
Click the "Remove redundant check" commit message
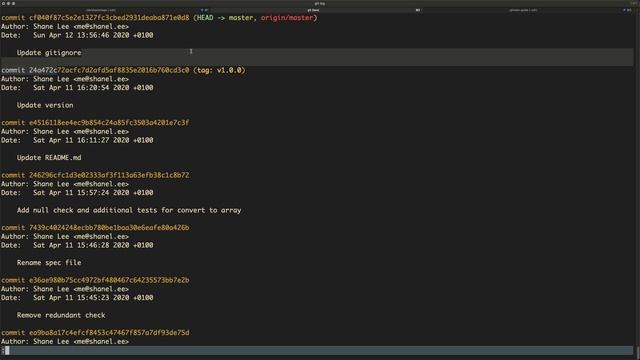(61, 316)
